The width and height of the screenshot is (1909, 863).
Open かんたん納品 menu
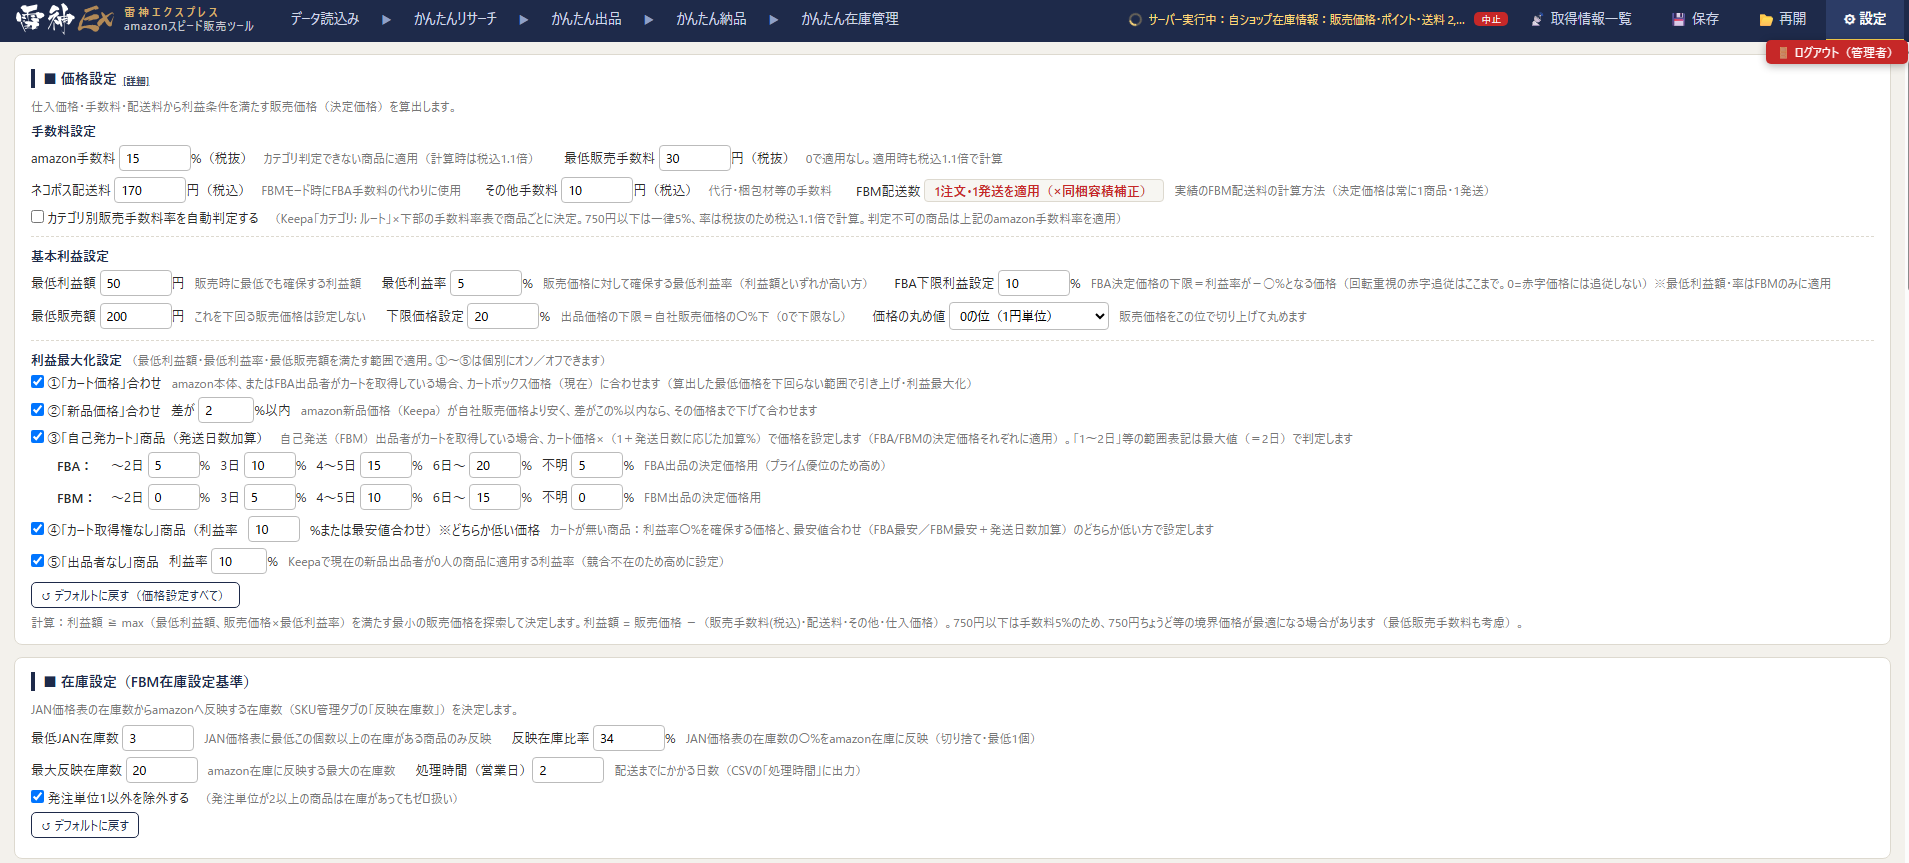click(x=711, y=19)
